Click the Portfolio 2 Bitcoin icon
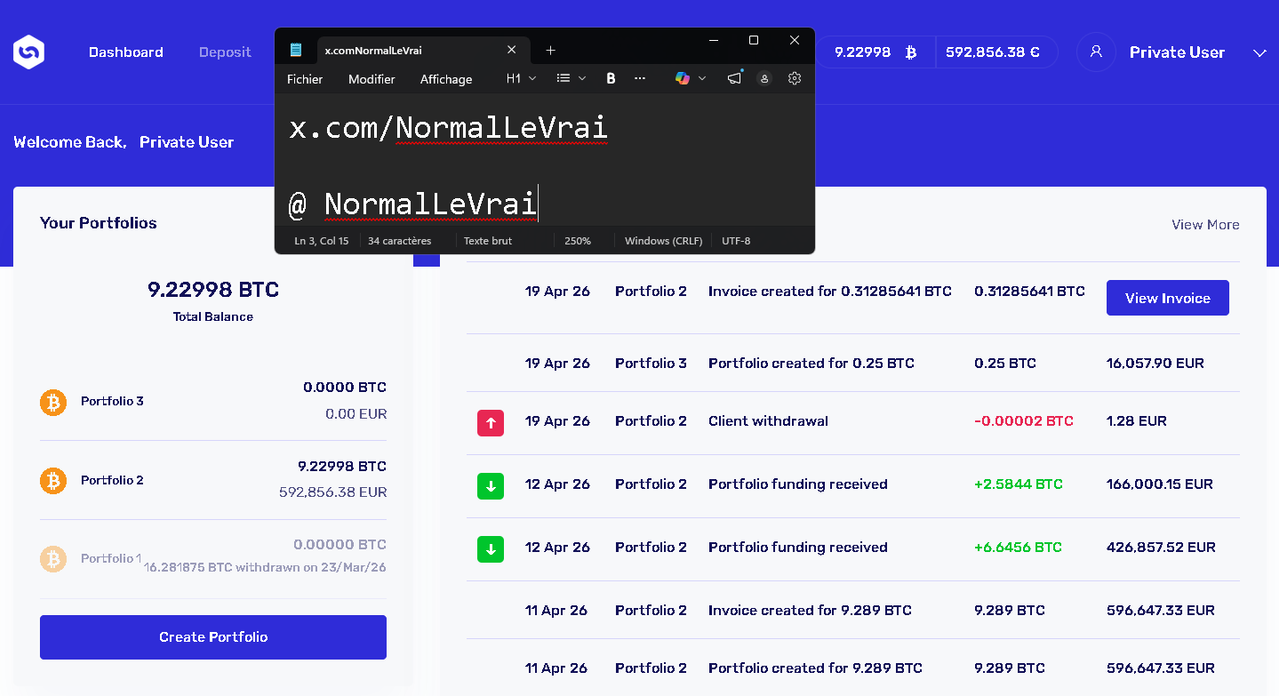Screen dimensions: 1279x696 click(53, 481)
